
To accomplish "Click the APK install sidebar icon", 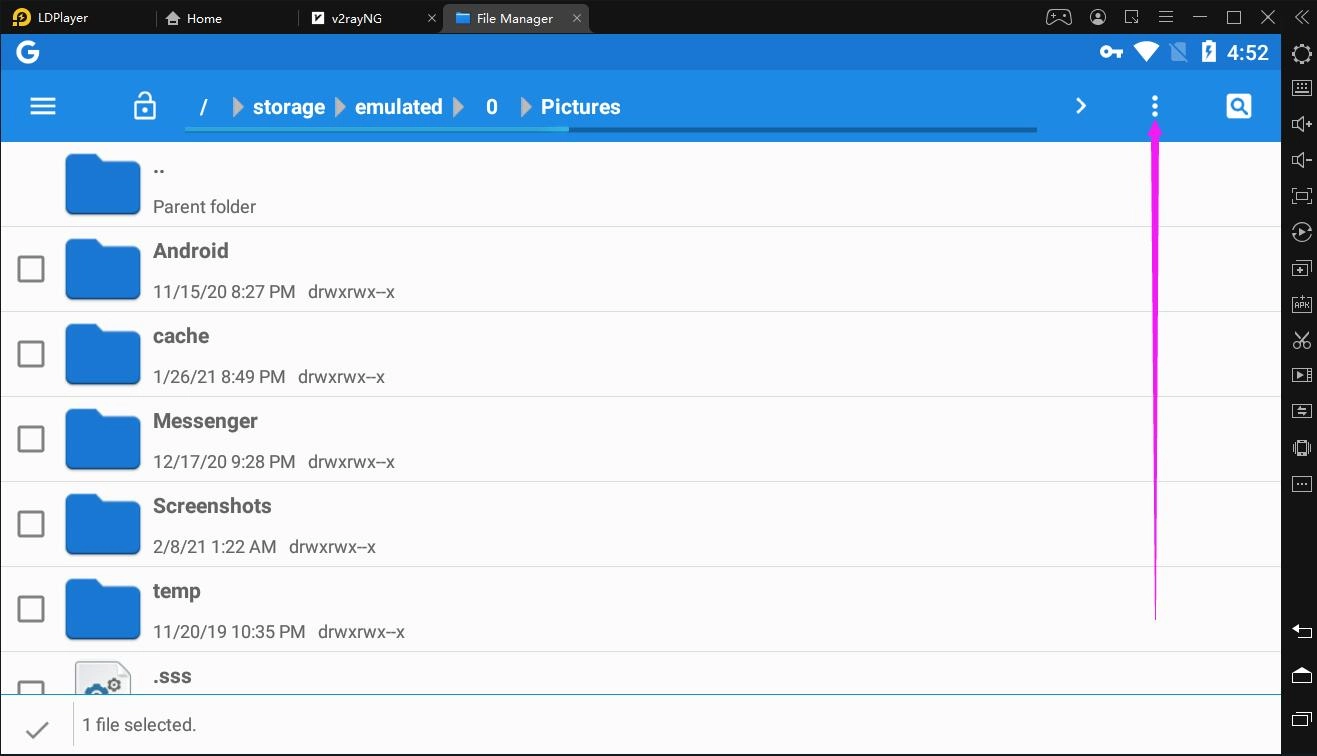I will 1301,303.
